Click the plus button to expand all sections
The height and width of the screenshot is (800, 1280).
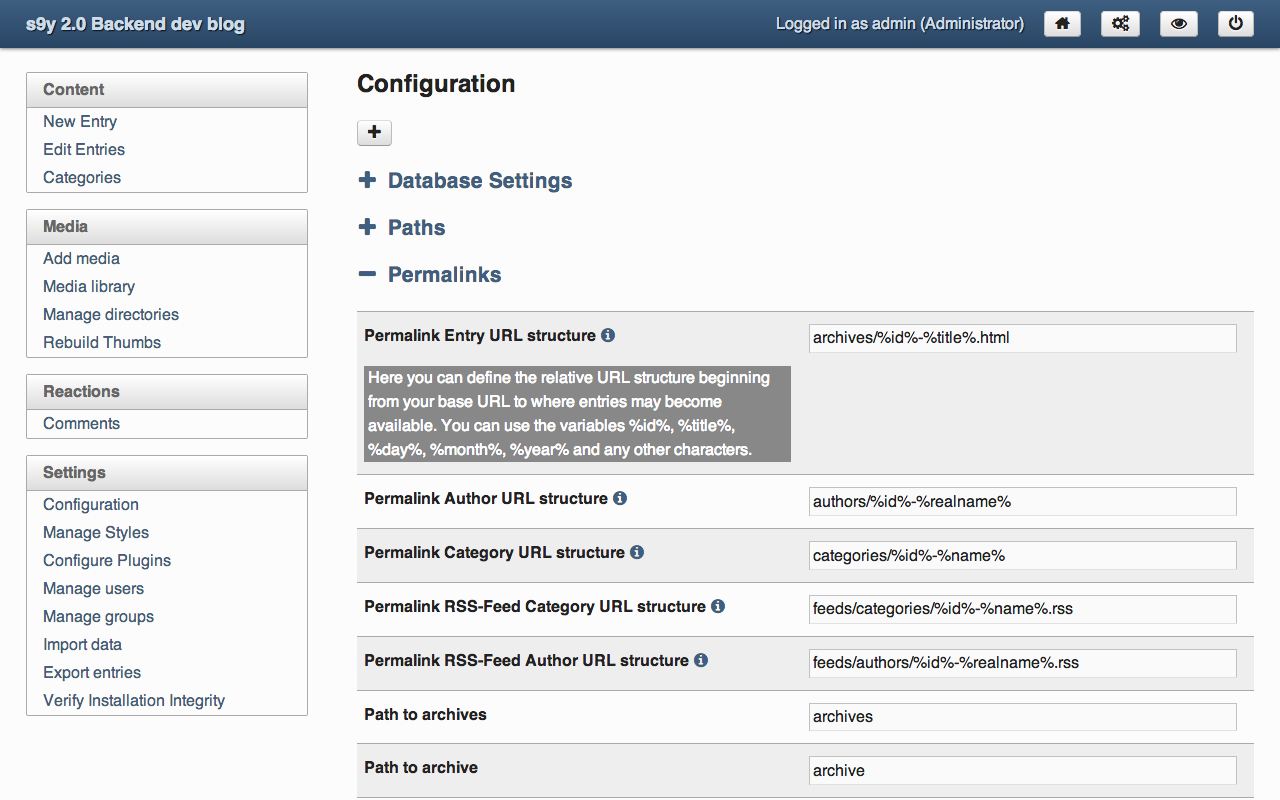tap(374, 132)
